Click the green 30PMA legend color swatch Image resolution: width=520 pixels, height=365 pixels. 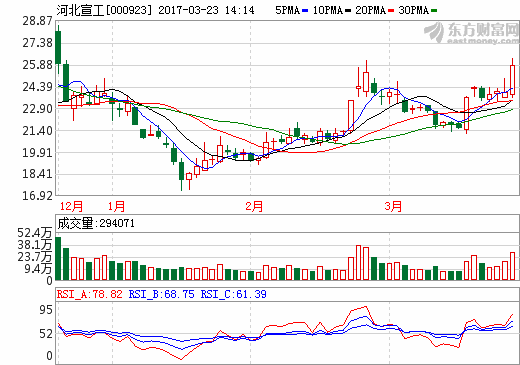[434, 11]
